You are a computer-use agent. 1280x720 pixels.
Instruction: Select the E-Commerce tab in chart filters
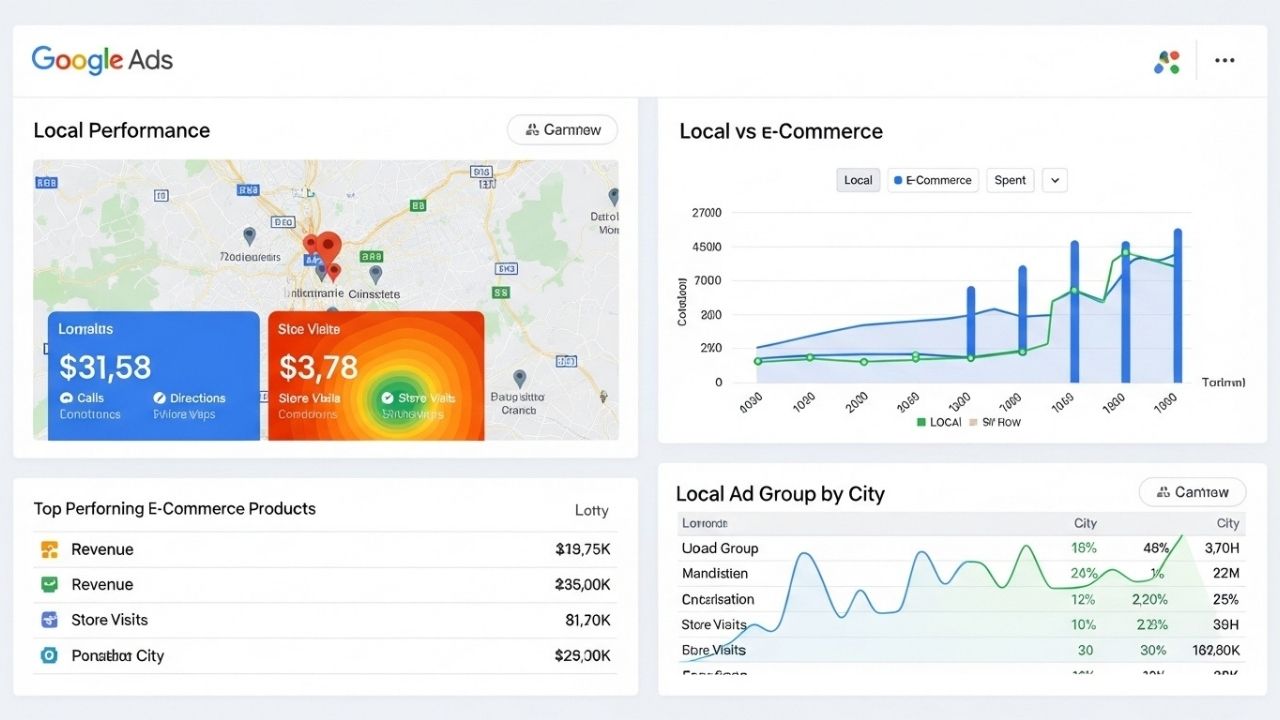(x=932, y=180)
